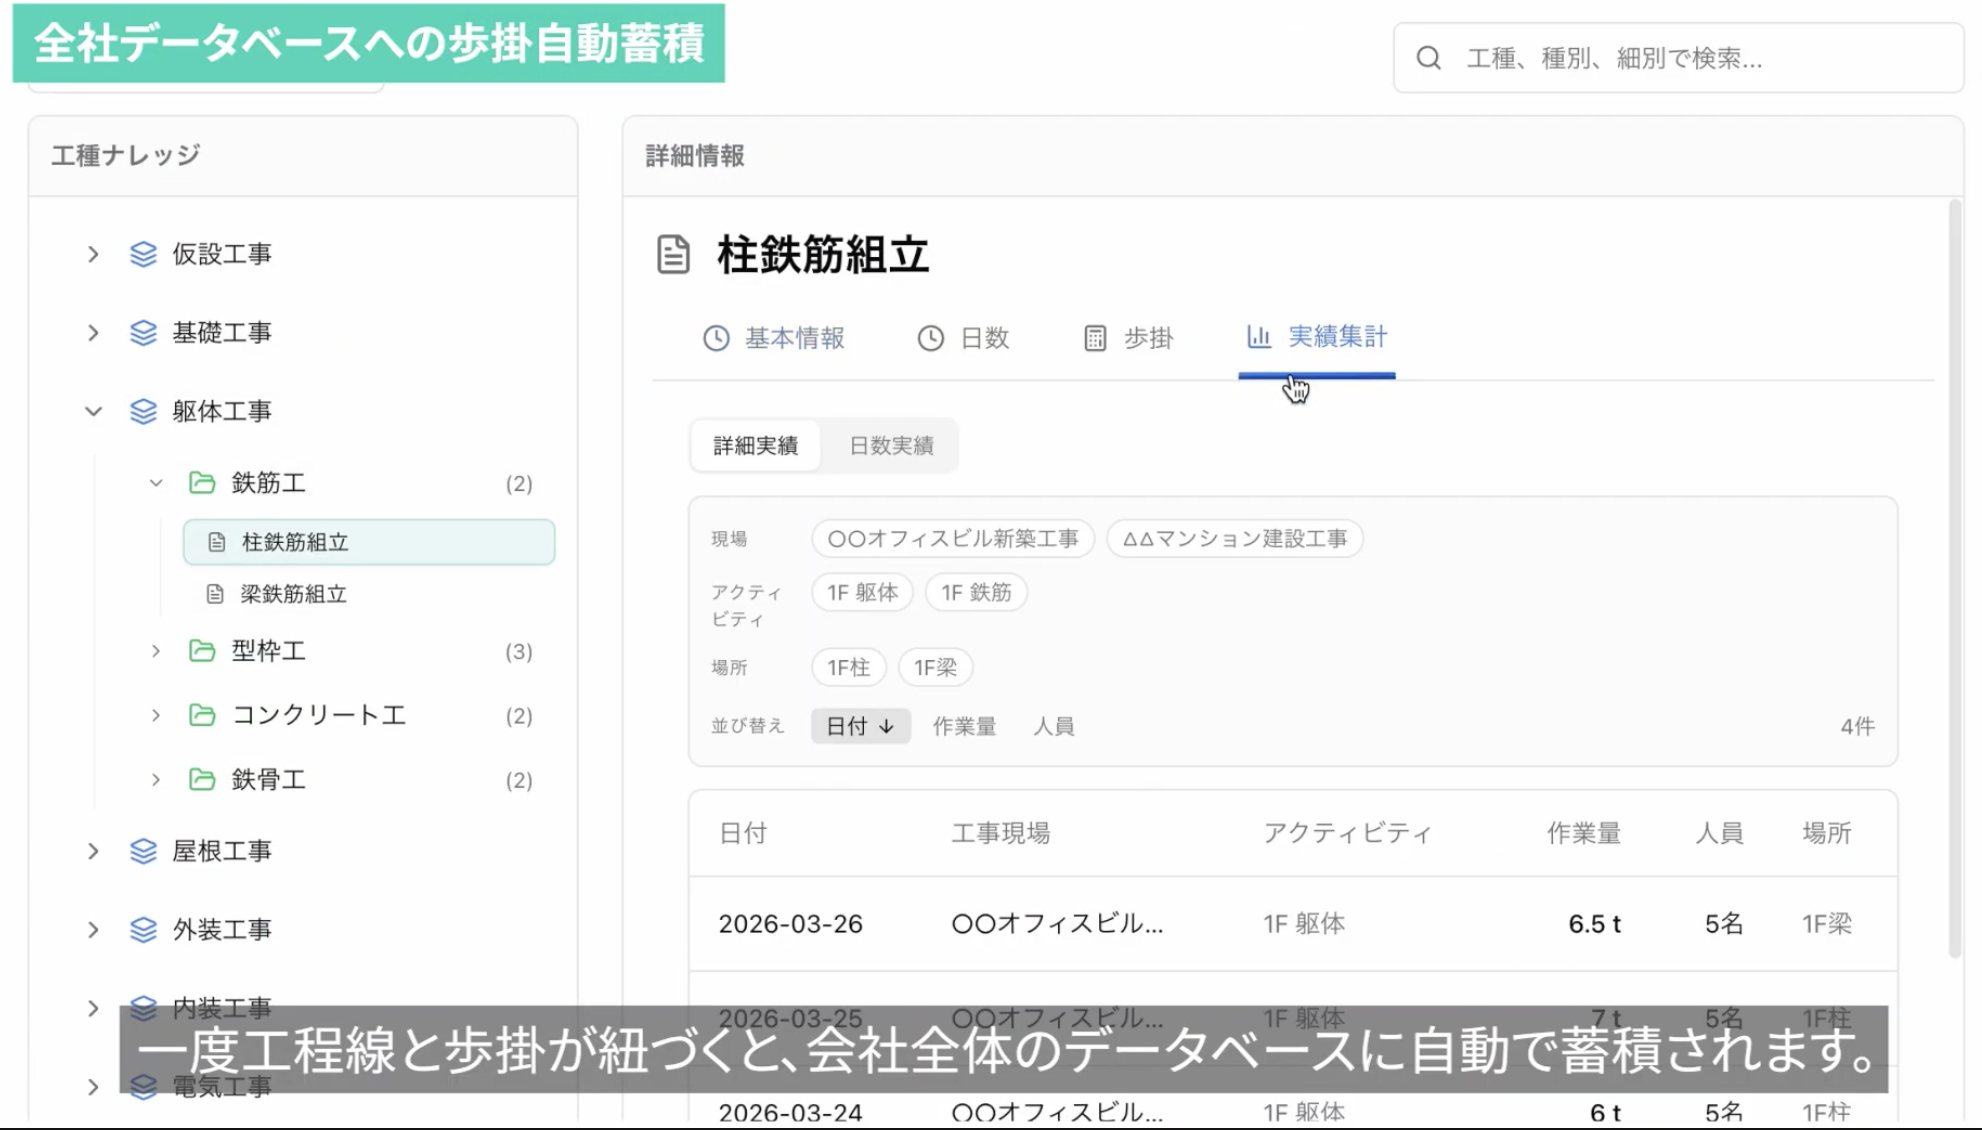Select the 日数実績 segment
The height and width of the screenshot is (1130, 1982).
coord(891,445)
